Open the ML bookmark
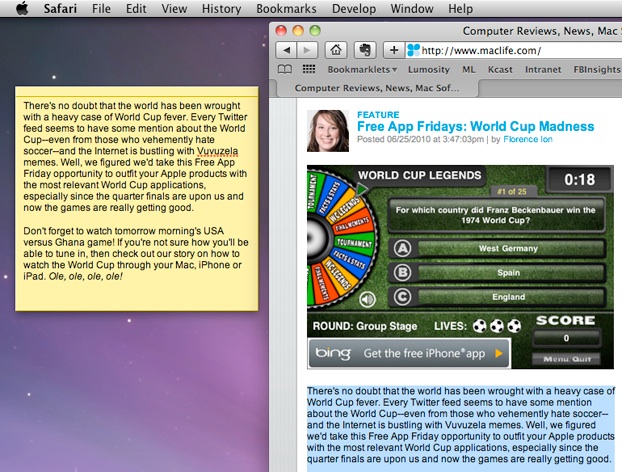622x472 pixels. 468,69
